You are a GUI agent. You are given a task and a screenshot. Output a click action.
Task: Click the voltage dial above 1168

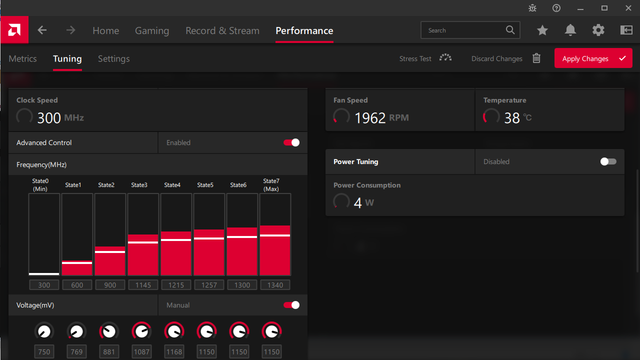[x=174, y=331]
